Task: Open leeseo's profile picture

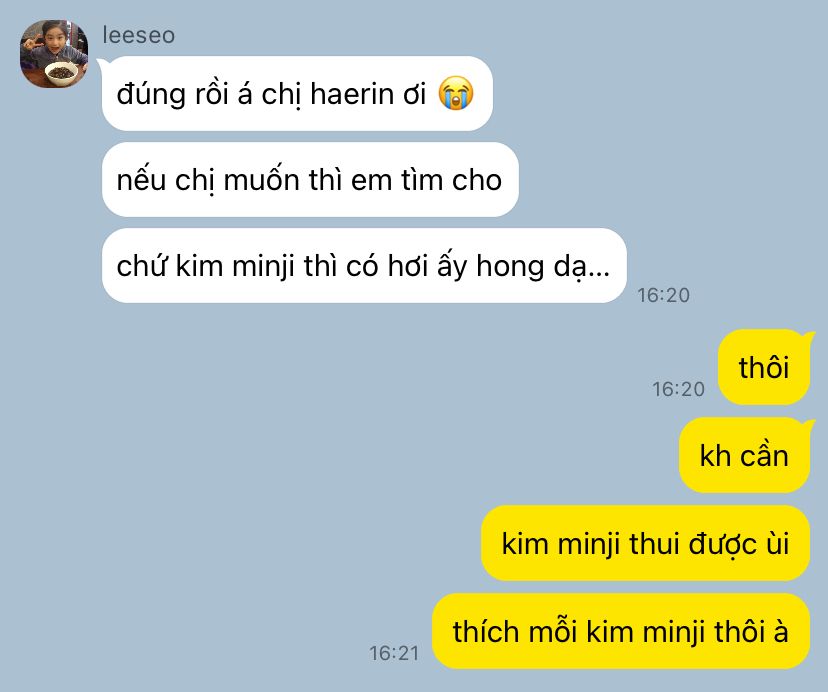Action: click(54, 54)
